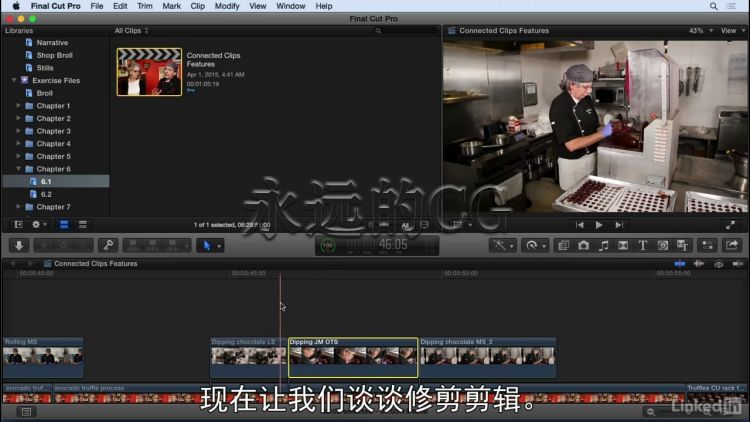
Task: Click timeline ruler at 00:00:50:00
Action: coord(461,273)
